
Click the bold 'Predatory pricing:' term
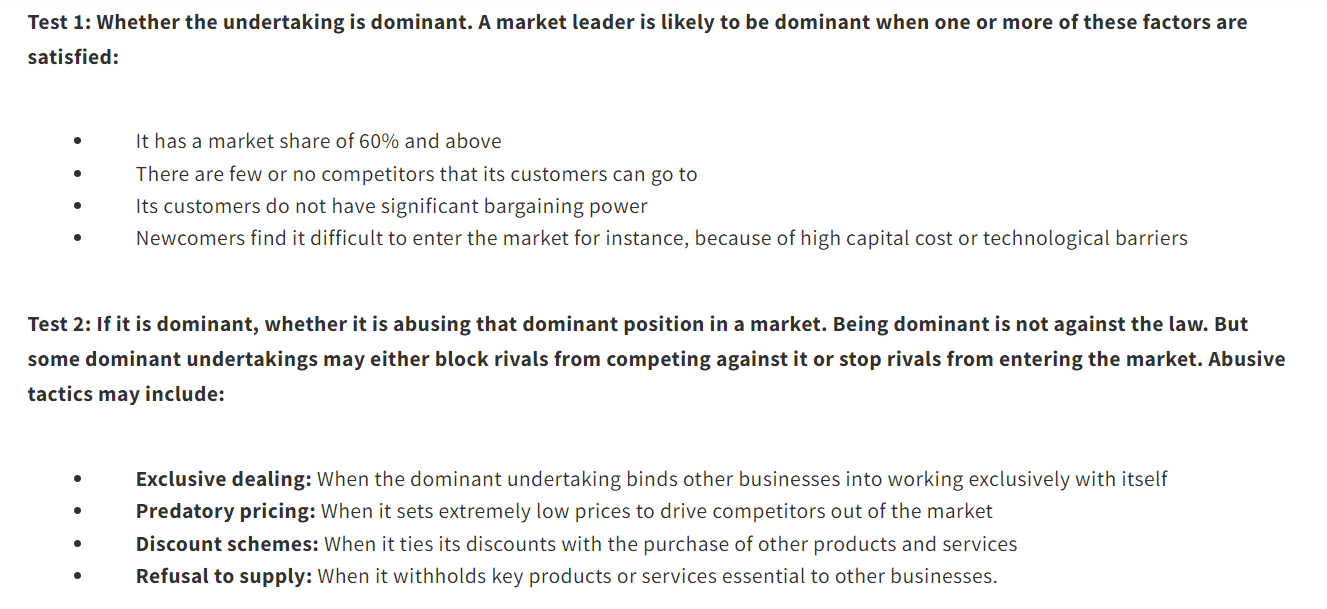(226, 511)
